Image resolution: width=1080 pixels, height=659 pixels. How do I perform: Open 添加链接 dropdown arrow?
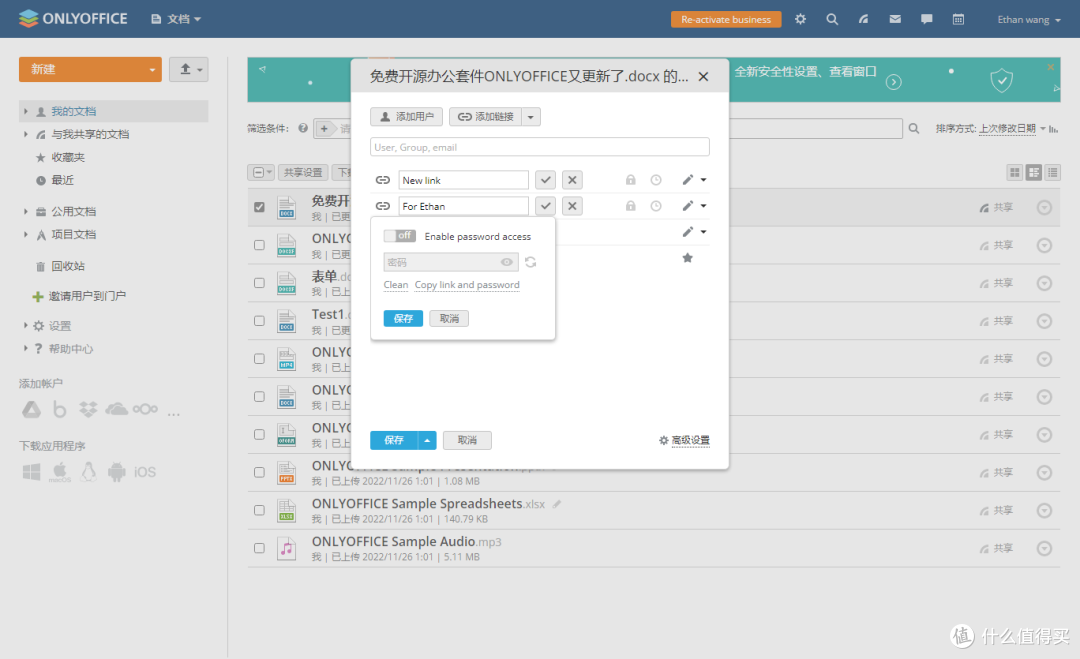point(530,117)
